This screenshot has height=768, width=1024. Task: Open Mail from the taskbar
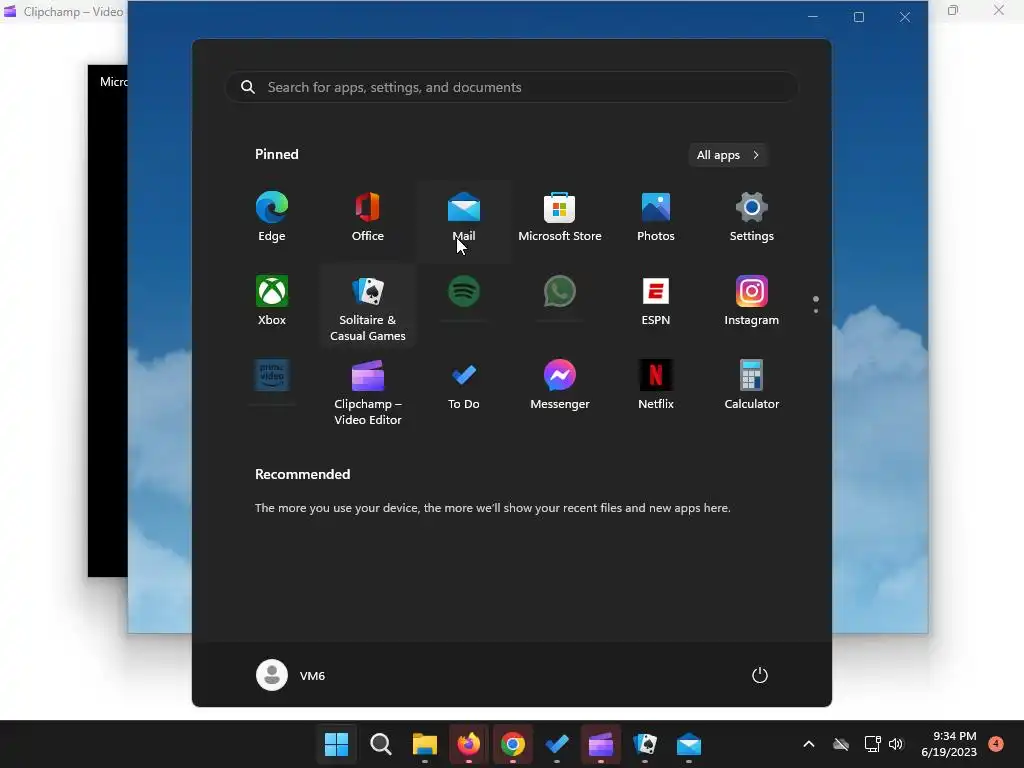click(689, 744)
